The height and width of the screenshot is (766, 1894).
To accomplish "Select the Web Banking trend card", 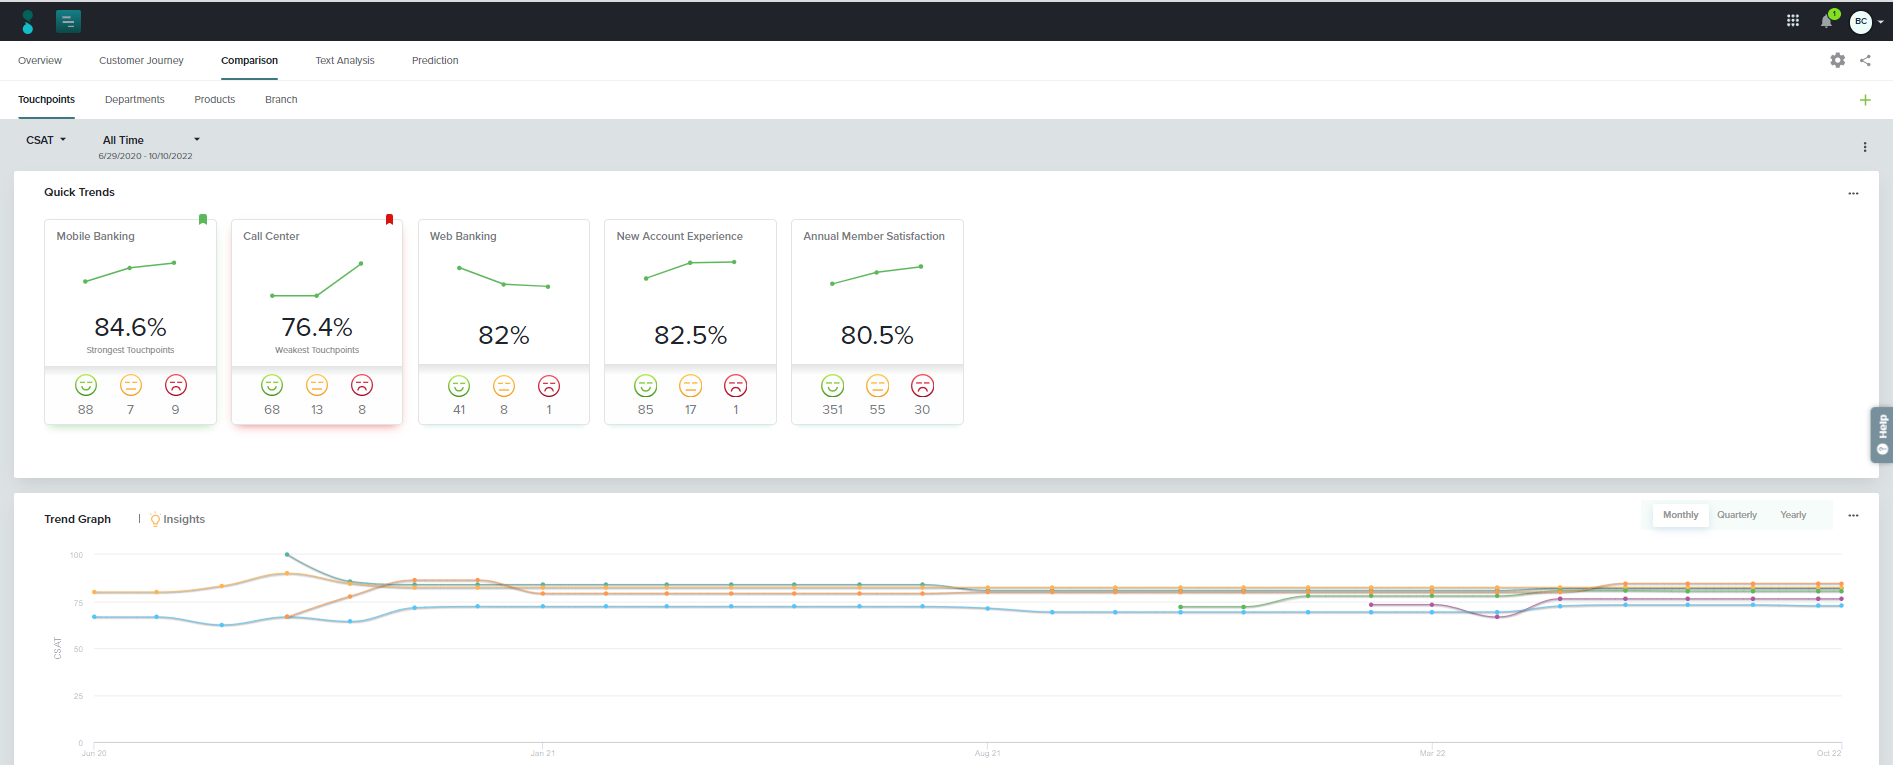I will [503, 300].
